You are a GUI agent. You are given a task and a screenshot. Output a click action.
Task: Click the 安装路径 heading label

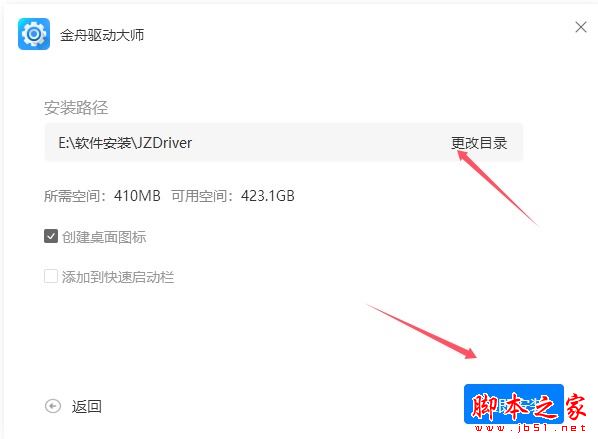[76, 107]
